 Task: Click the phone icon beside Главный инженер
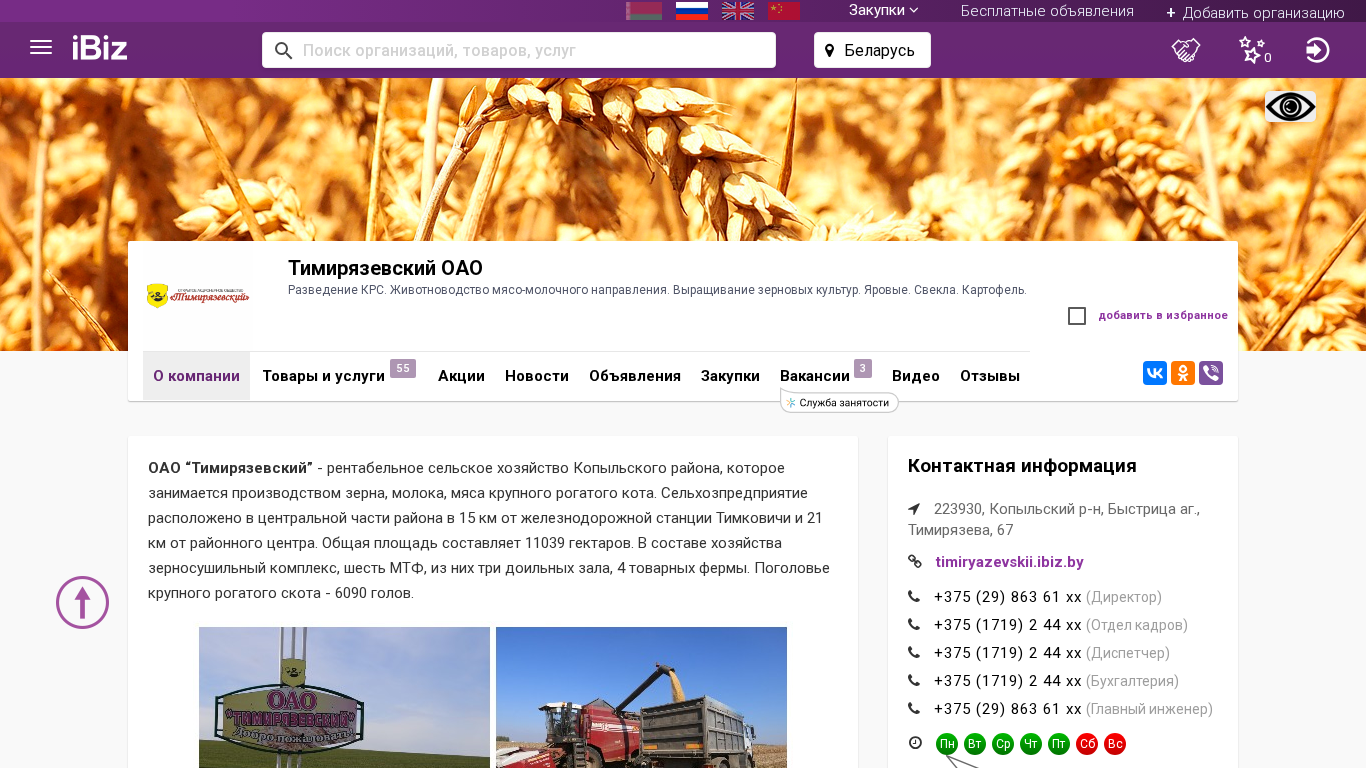click(914, 709)
